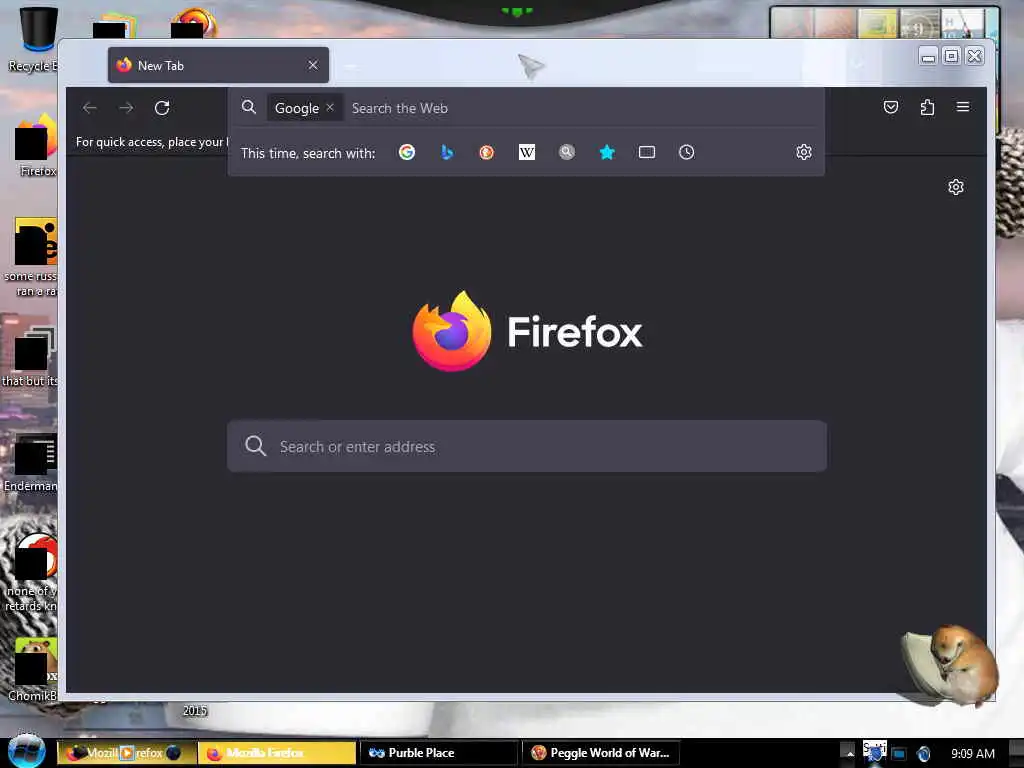Search bookmarks using the star icon

[607, 152]
